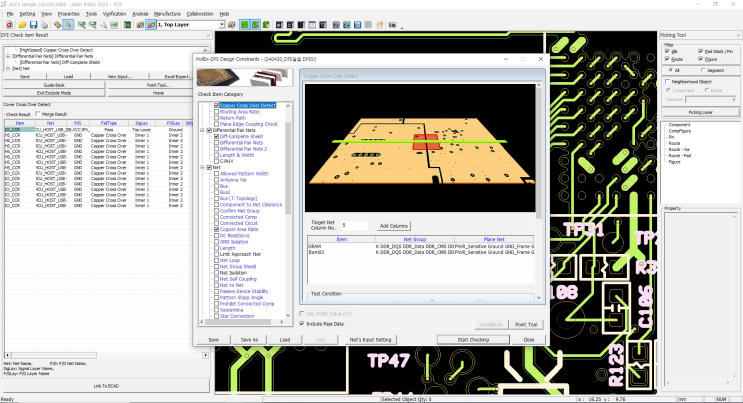
Task: Click the light bulb tips toolbar icon
Action: point(379,25)
